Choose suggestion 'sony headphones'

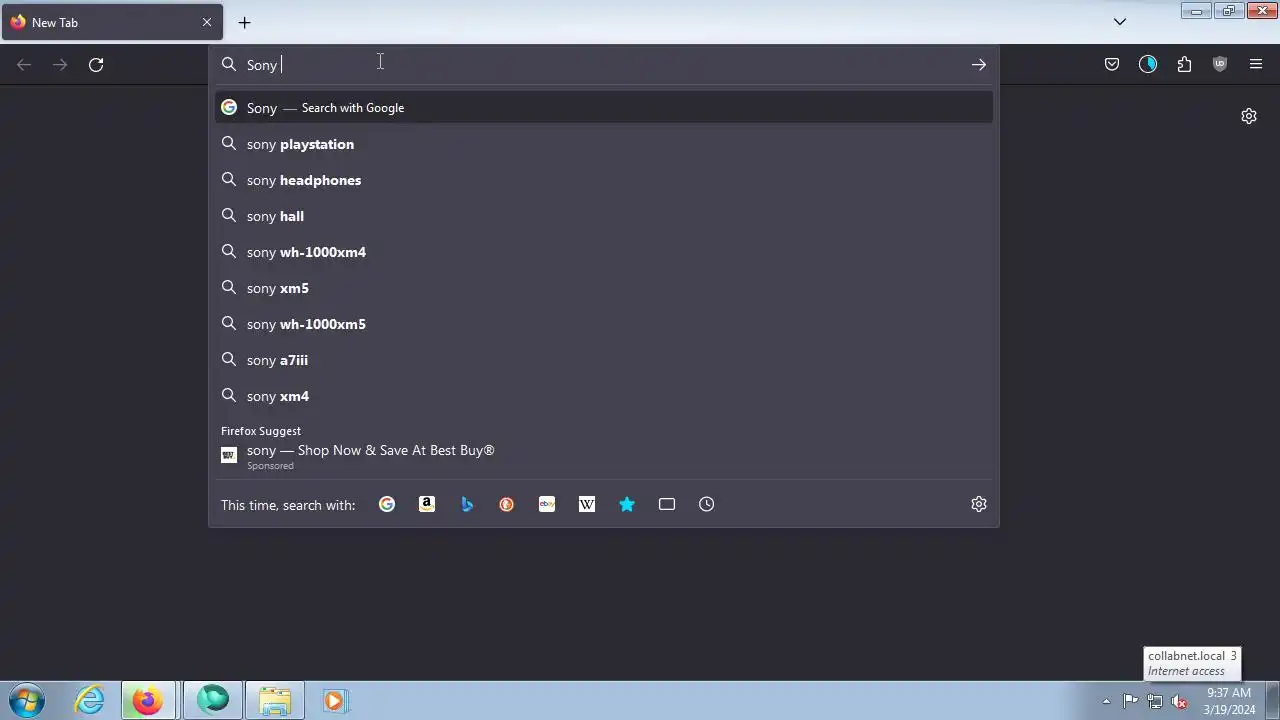[604, 180]
